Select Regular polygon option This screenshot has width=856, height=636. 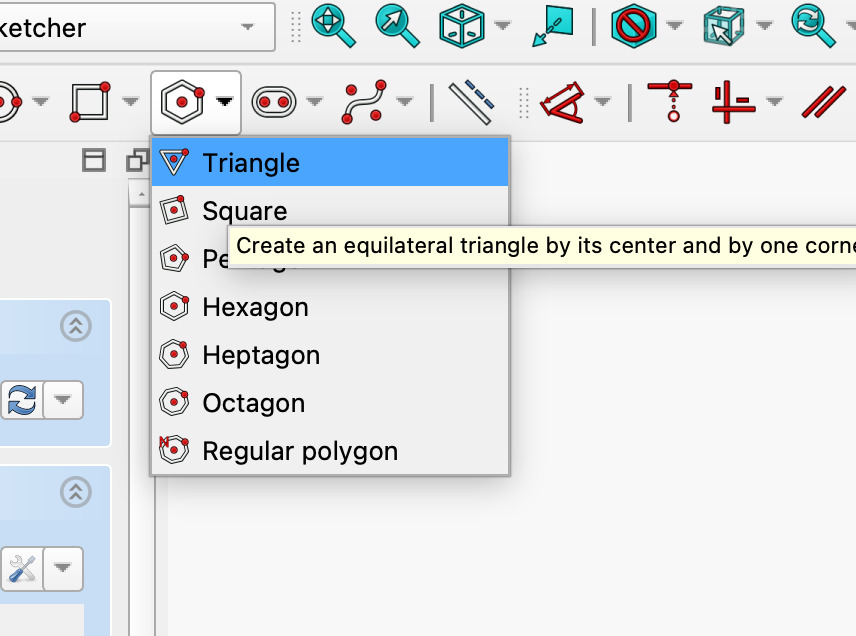(330, 451)
